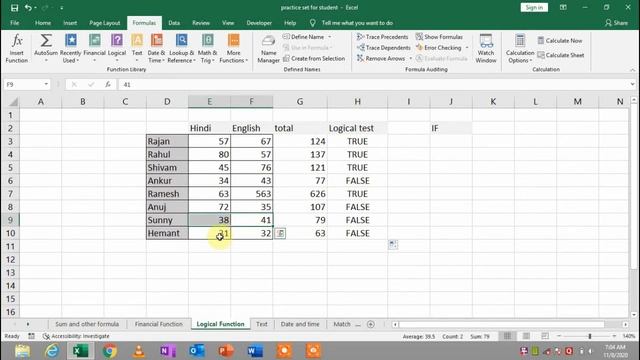
Task: Switch to the Data ribbon tab
Action: [x=174, y=23]
